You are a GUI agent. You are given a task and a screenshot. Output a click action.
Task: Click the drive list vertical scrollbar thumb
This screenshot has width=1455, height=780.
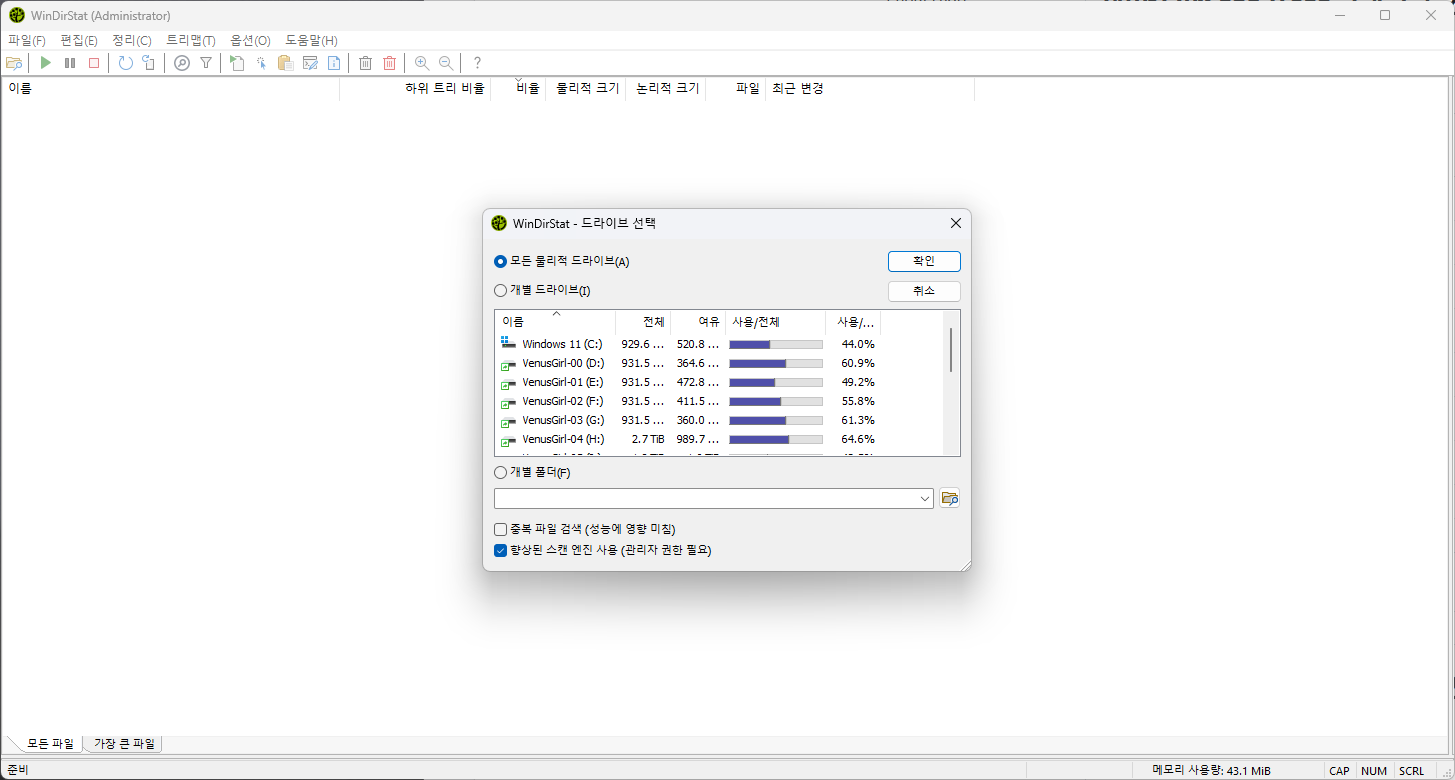(x=950, y=350)
